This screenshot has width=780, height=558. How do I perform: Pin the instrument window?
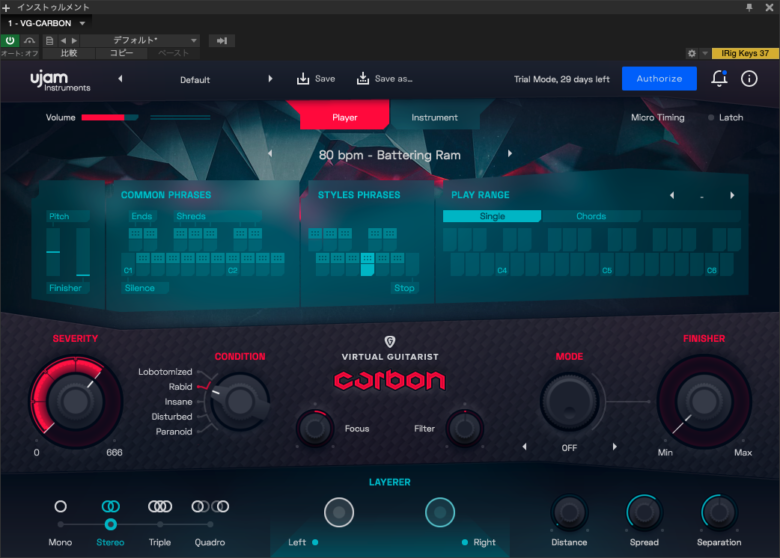coord(749,7)
